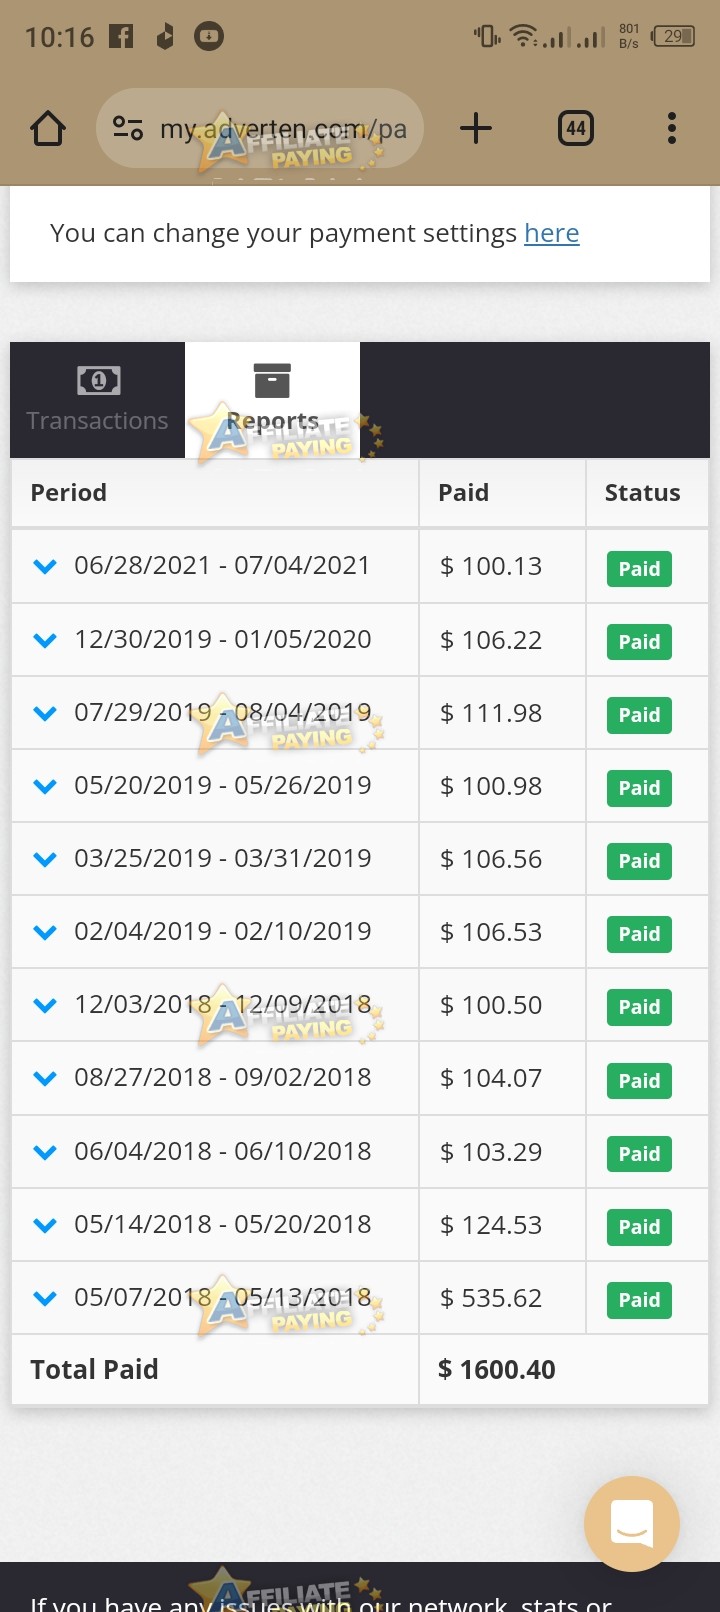Viewport: 720px width, 1612px height.
Task: Switch to the Transactions tab
Action: pyautogui.click(x=97, y=400)
